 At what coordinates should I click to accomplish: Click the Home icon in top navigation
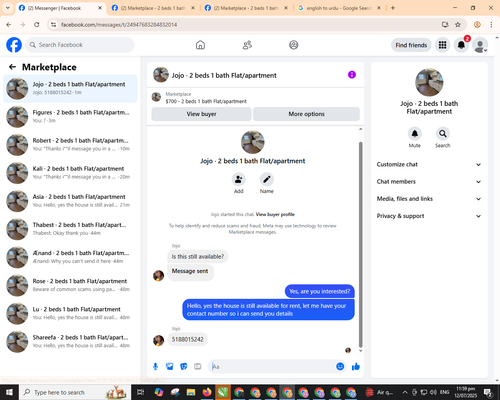[200, 45]
